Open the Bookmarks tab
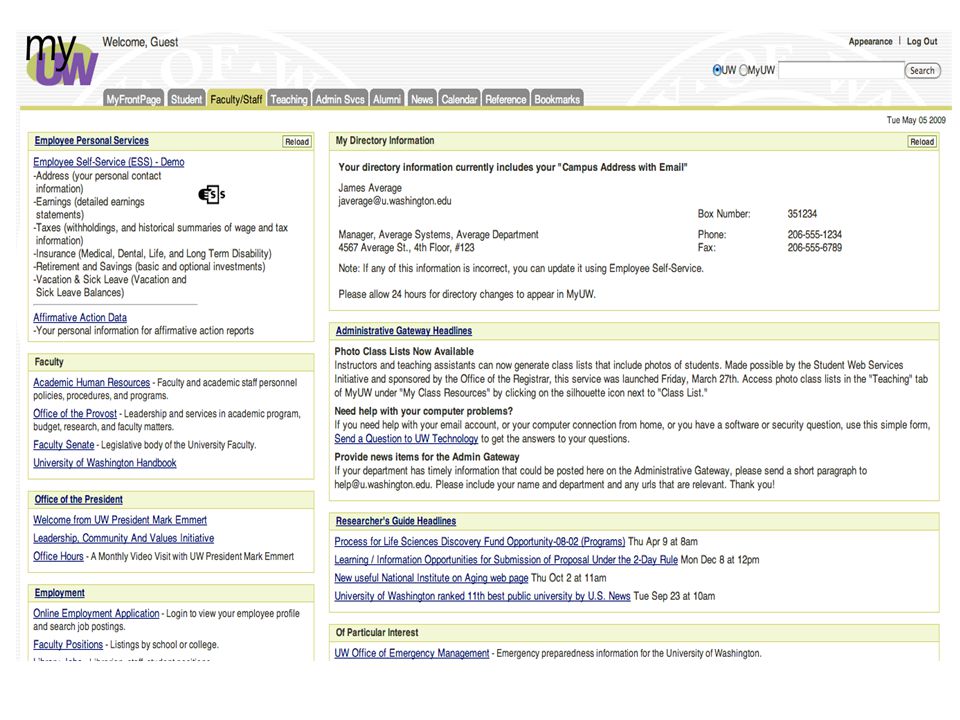Image resolution: width=960 pixels, height=720 pixels. [557, 99]
